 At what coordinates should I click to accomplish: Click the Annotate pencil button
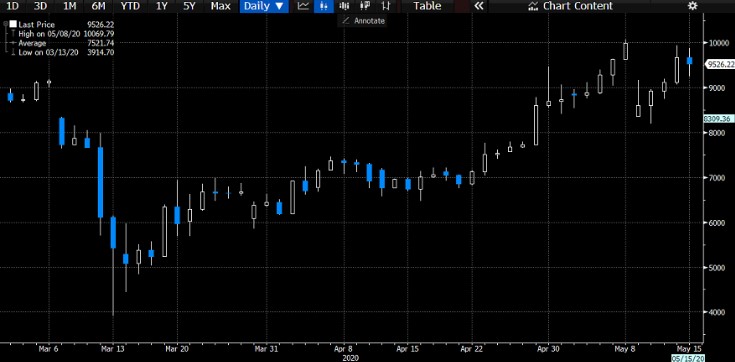pos(363,21)
